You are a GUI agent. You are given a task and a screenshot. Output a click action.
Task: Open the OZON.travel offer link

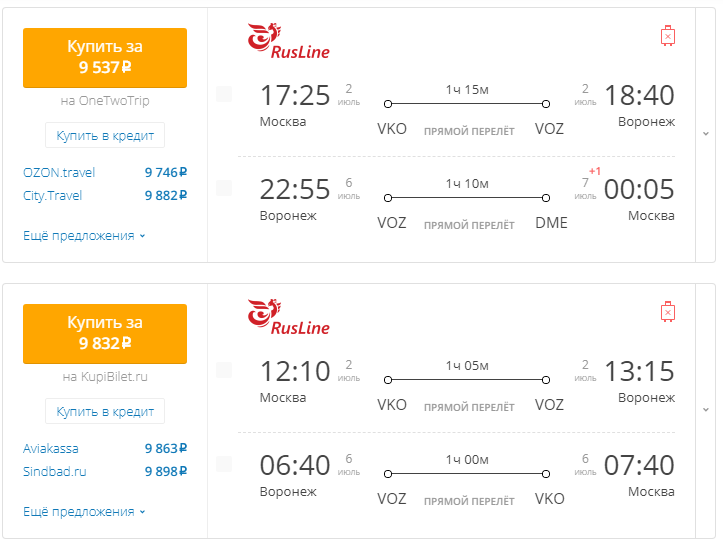(59, 172)
